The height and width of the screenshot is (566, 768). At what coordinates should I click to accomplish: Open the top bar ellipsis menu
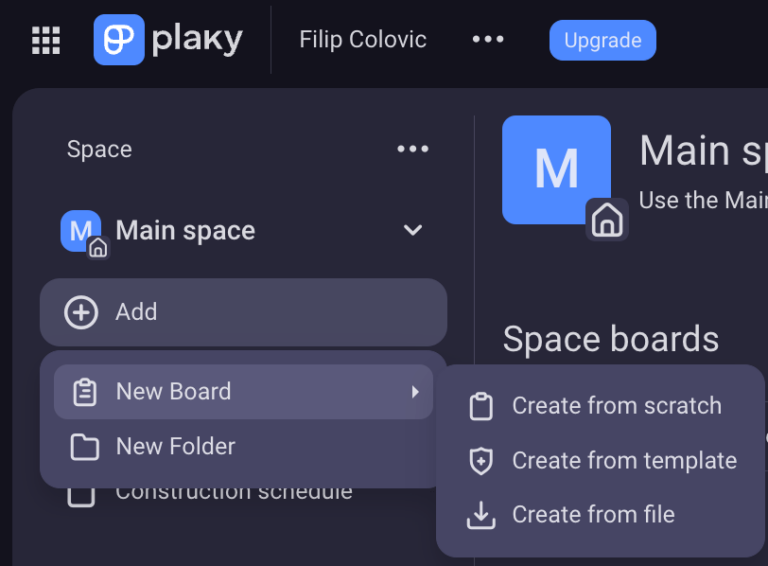[x=488, y=39]
